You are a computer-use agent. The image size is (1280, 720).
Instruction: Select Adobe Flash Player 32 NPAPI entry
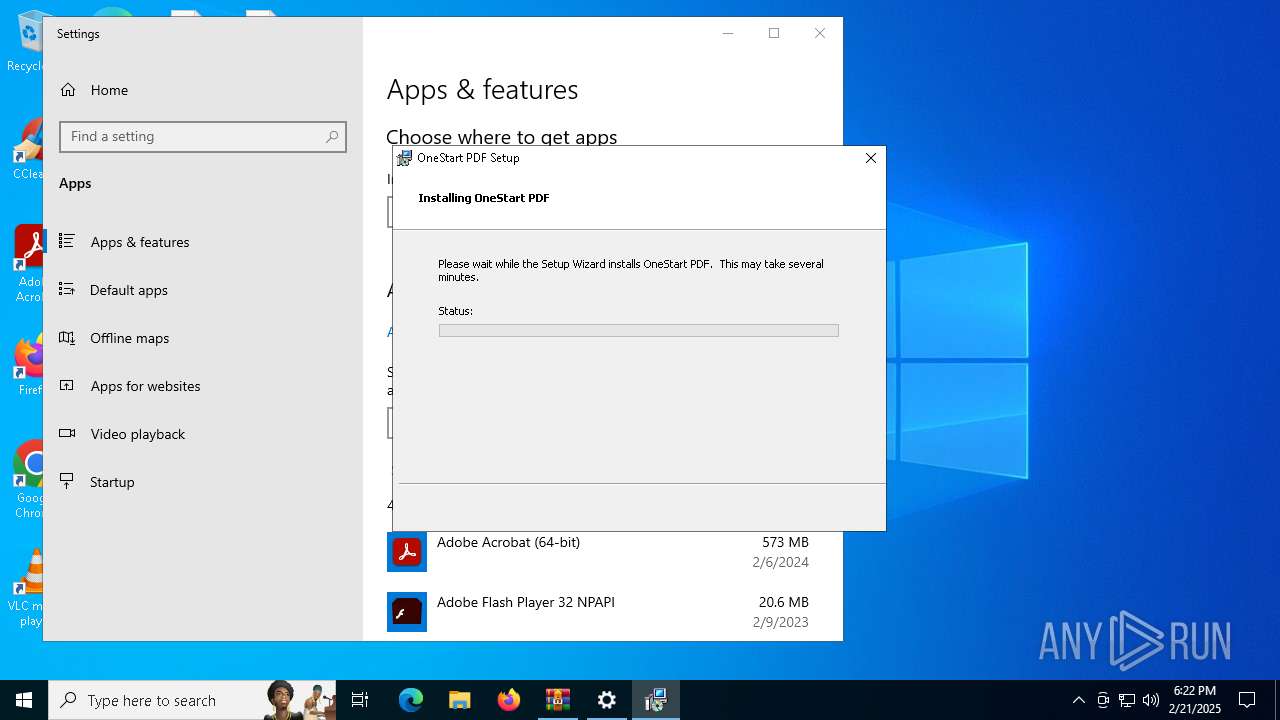[598, 612]
